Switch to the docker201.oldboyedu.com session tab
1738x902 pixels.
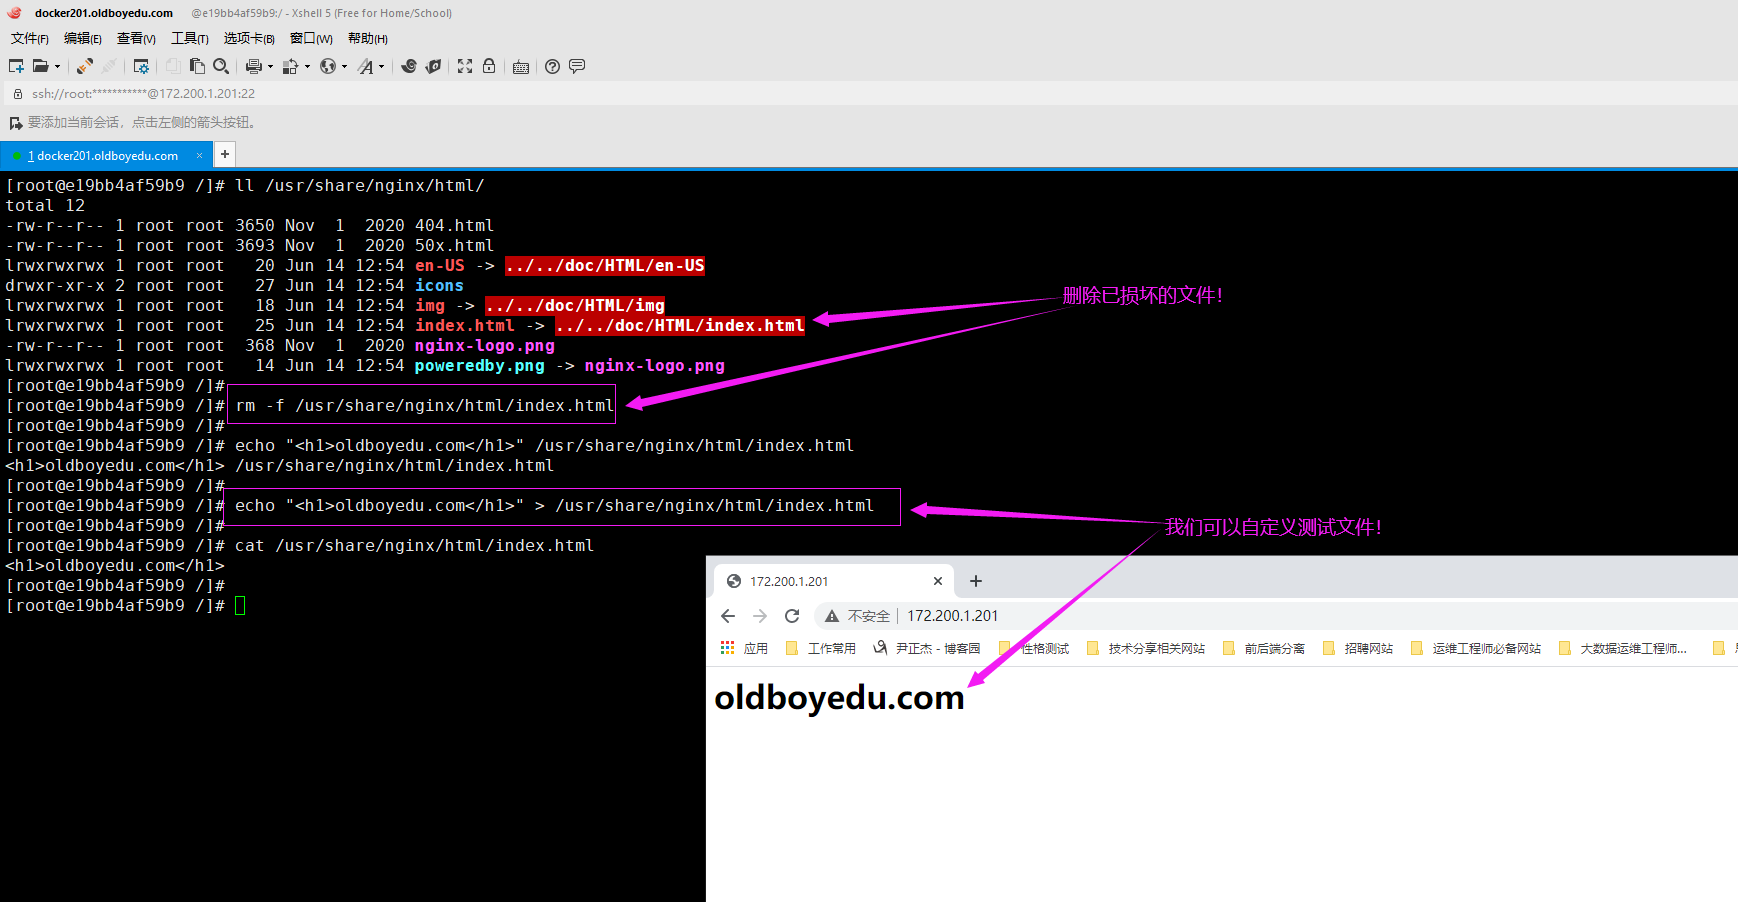(x=106, y=156)
